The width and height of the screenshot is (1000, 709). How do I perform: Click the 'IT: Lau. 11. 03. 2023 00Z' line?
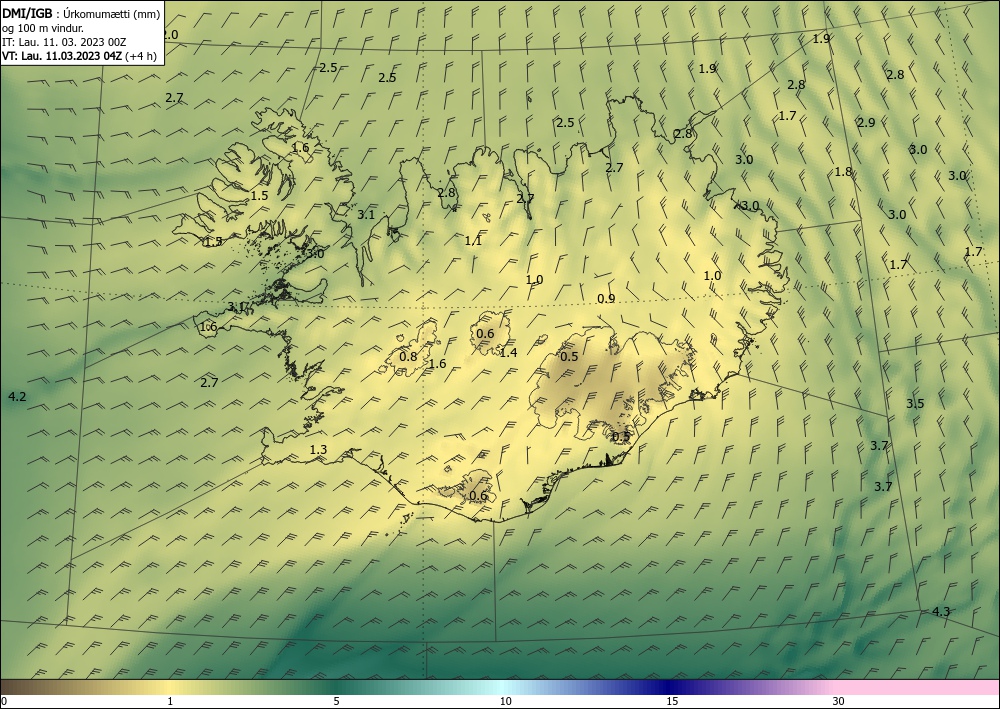[x=64, y=42]
